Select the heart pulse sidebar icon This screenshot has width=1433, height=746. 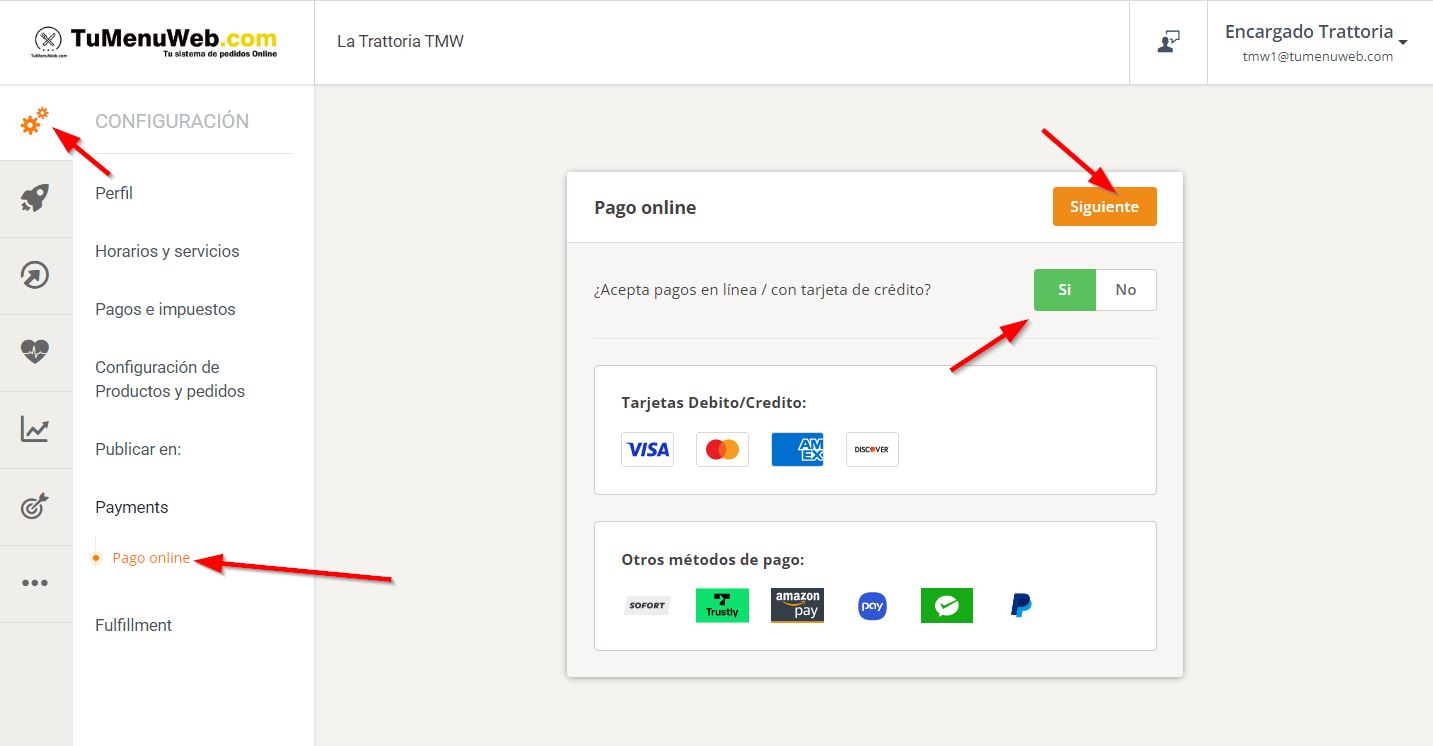click(35, 352)
